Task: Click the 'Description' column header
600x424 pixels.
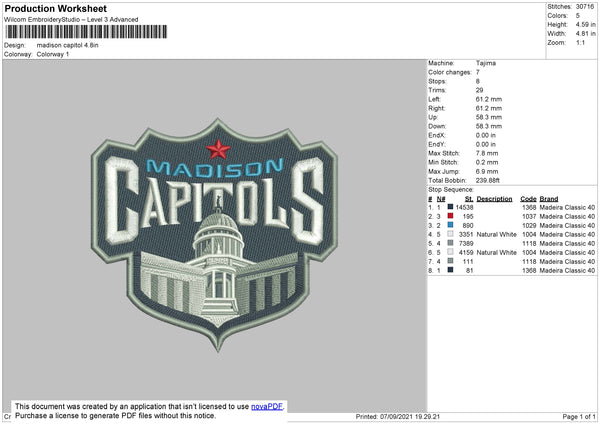Action: click(494, 199)
